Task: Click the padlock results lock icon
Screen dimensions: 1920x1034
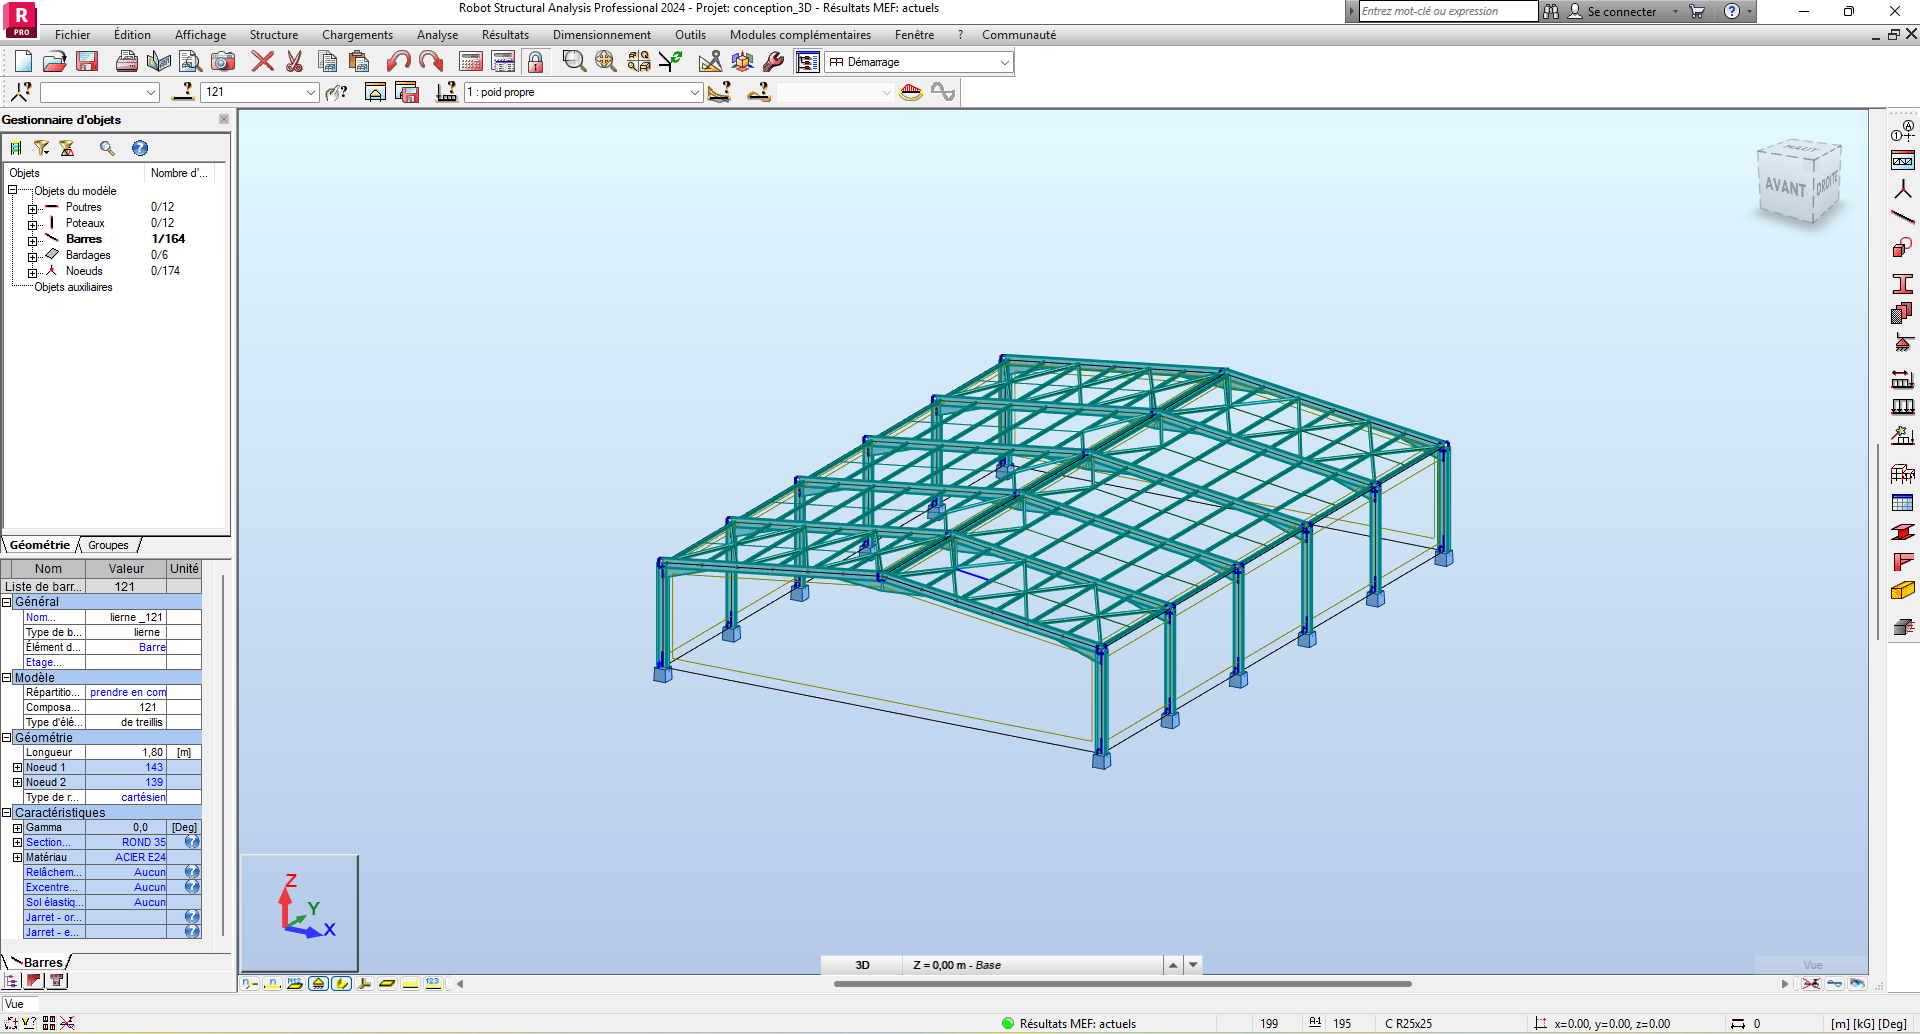Action: tap(536, 62)
